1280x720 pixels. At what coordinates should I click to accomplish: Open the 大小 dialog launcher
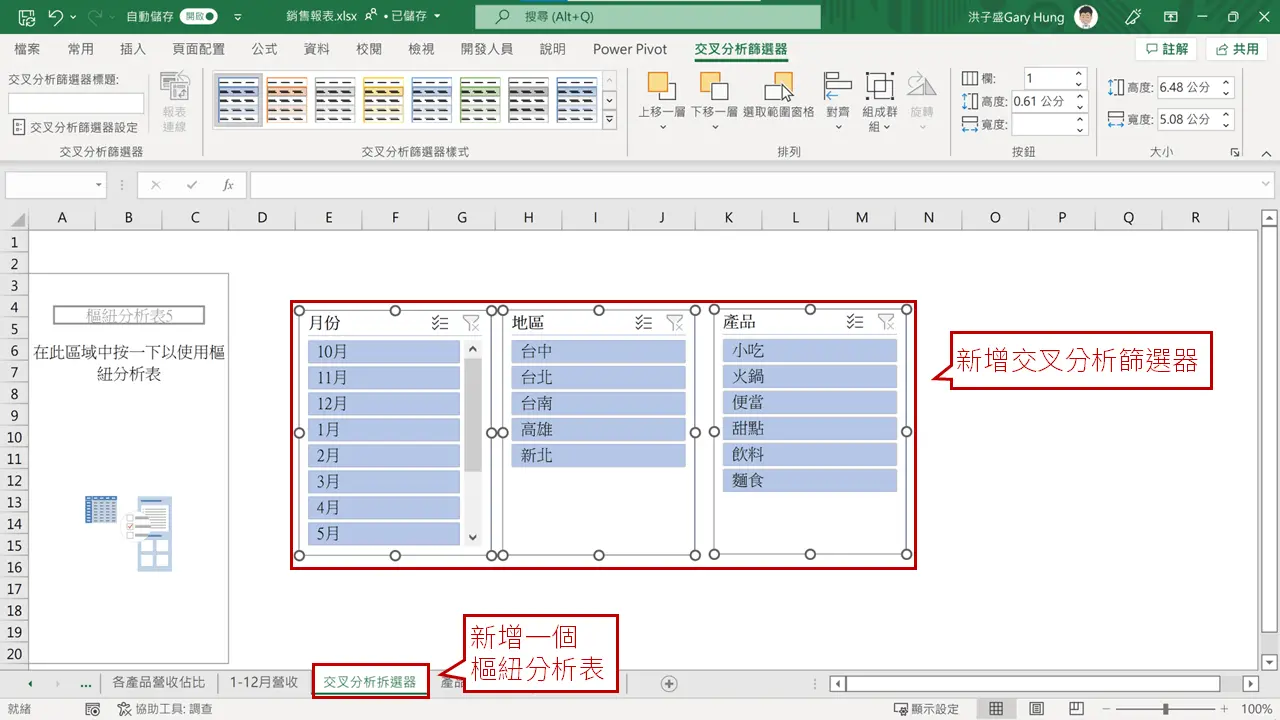pyautogui.click(x=1236, y=152)
